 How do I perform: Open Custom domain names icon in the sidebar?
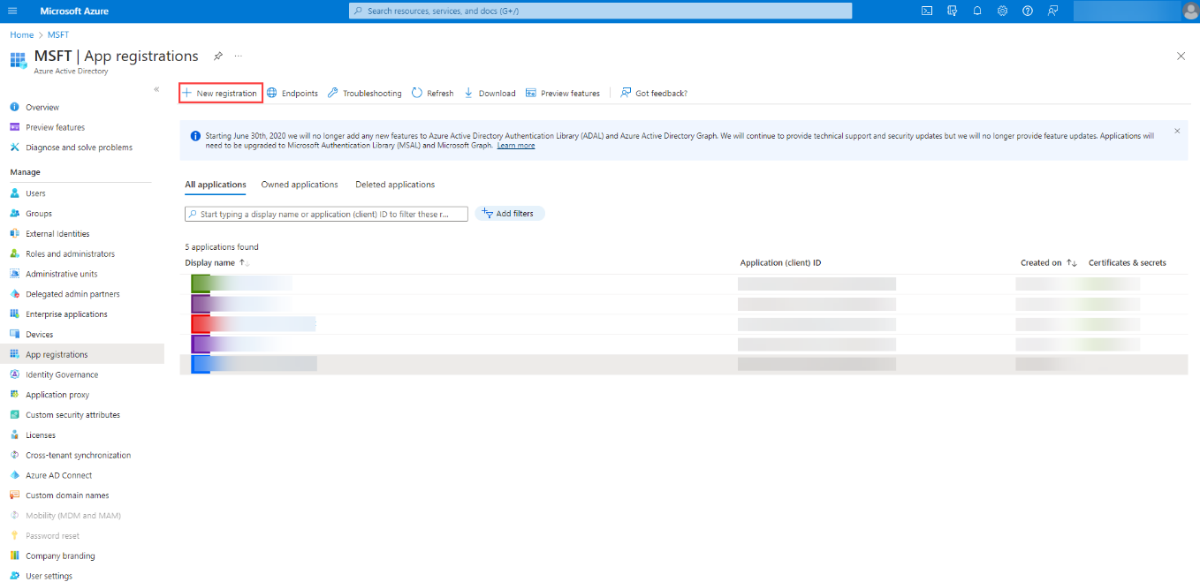point(15,495)
